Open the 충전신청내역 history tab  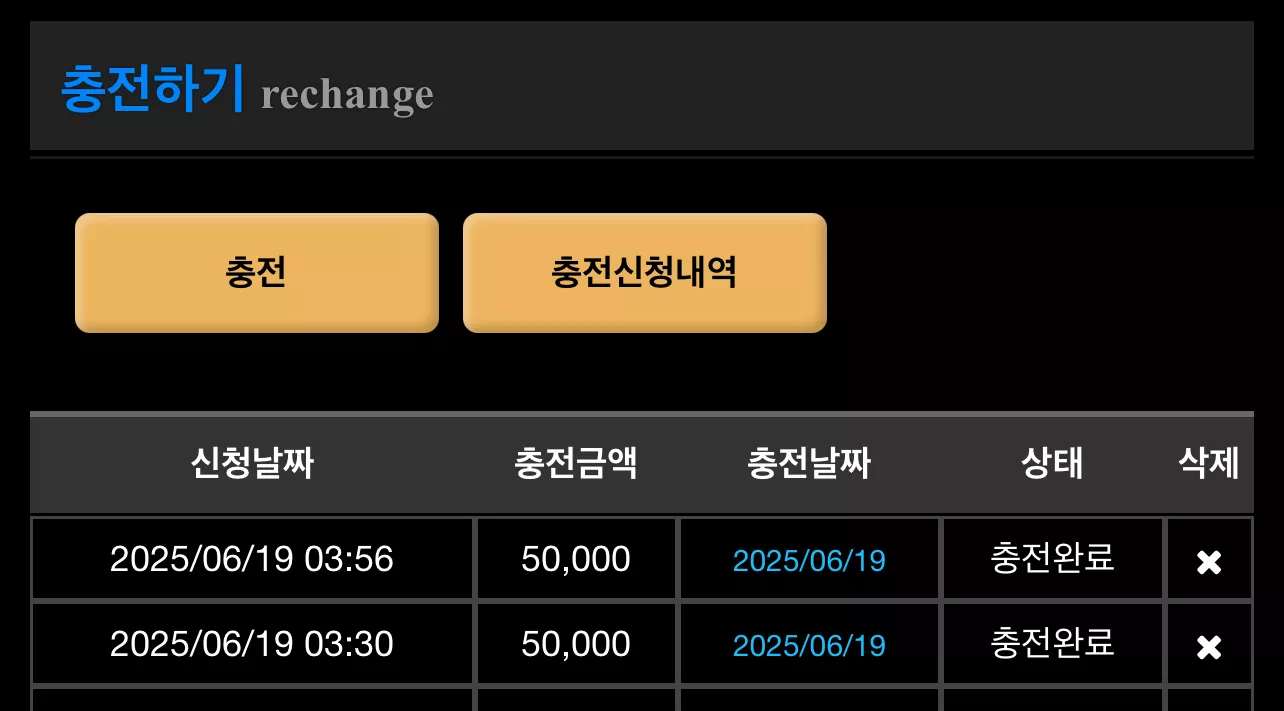click(645, 272)
